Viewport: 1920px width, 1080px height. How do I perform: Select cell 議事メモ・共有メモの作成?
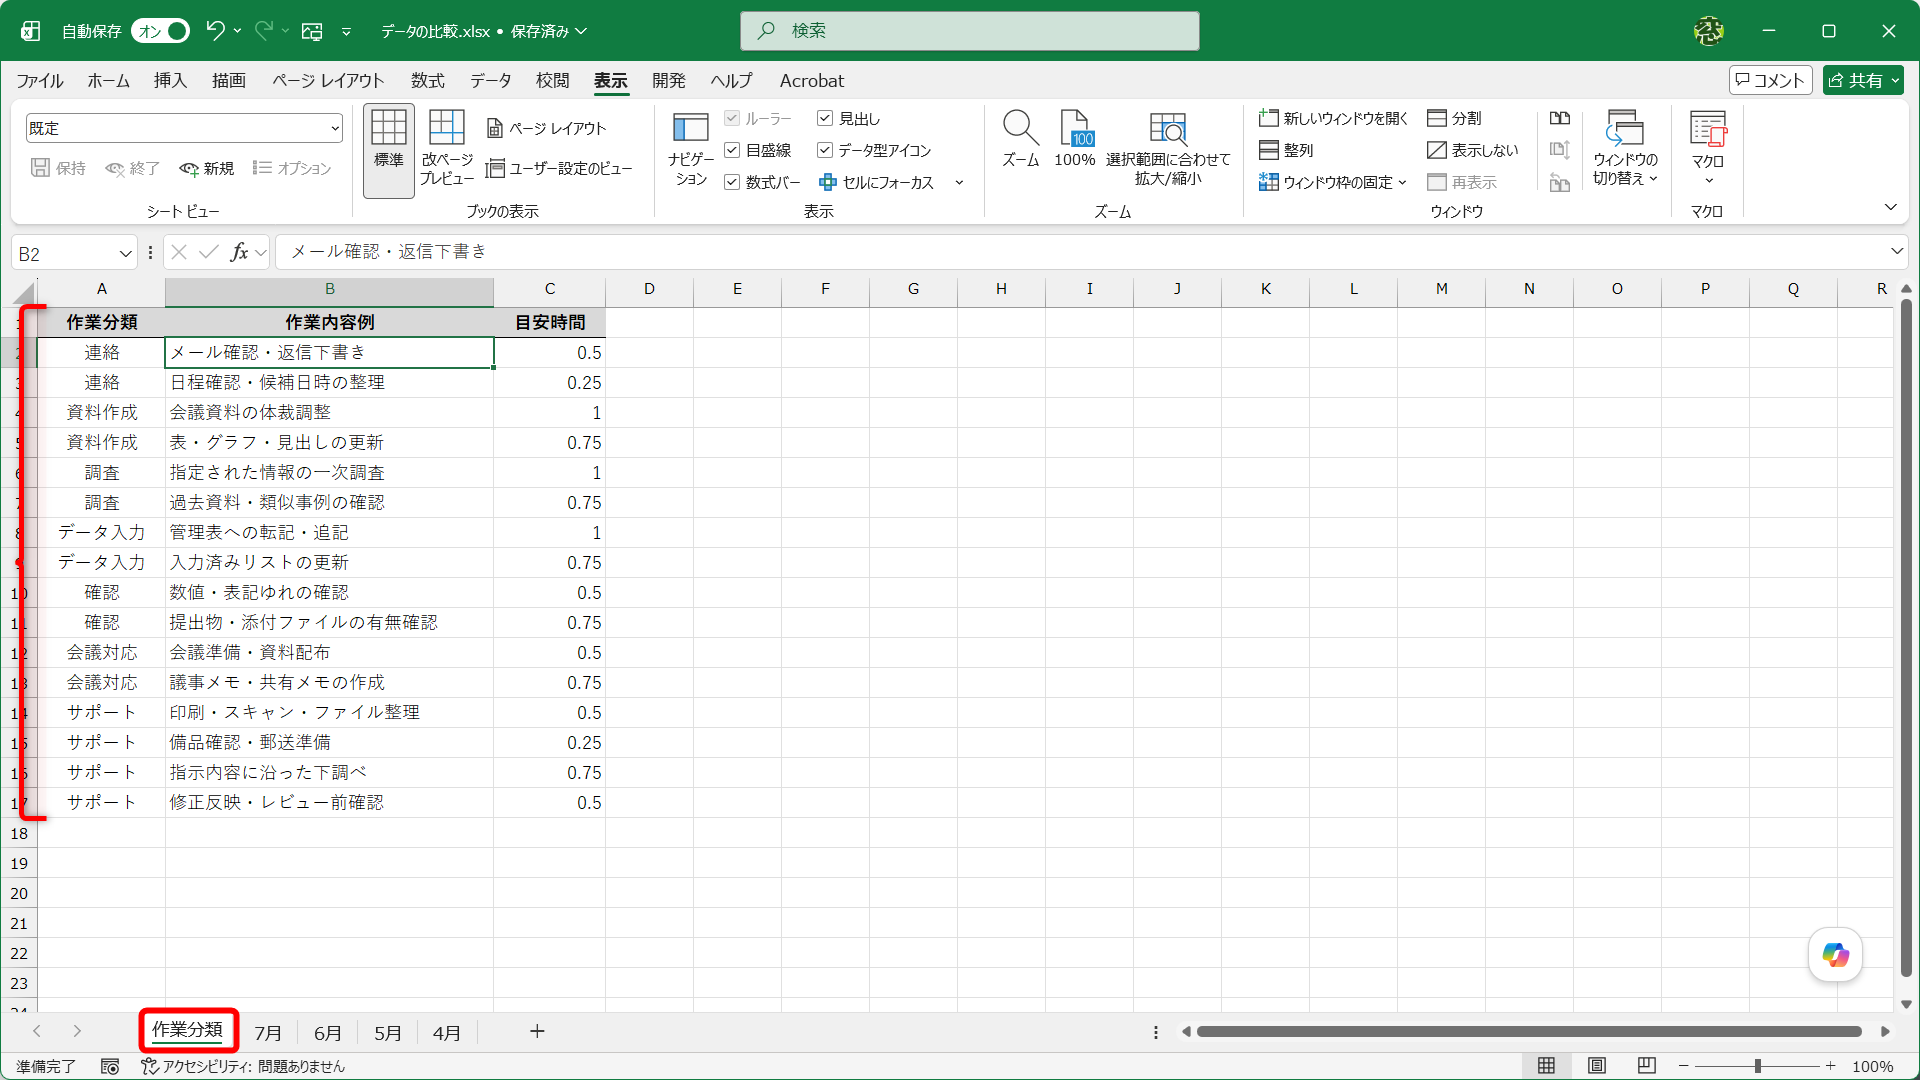click(x=329, y=683)
